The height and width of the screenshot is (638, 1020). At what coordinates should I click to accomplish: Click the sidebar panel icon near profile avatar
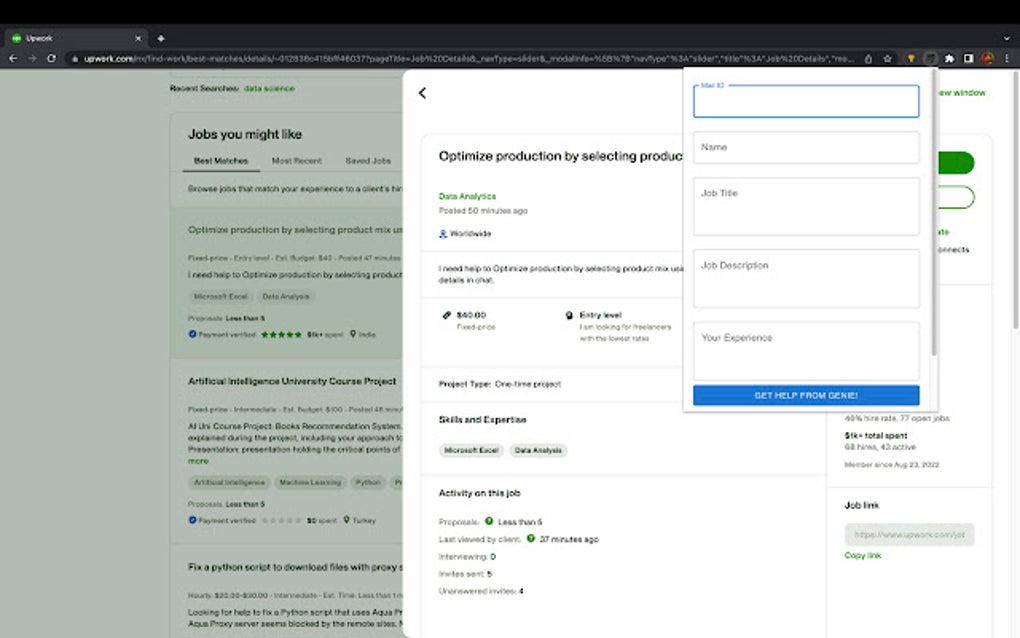969,59
